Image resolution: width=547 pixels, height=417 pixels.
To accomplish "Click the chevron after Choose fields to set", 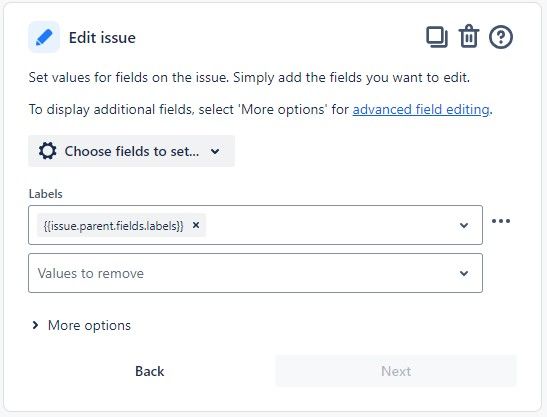I will (215, 151).
